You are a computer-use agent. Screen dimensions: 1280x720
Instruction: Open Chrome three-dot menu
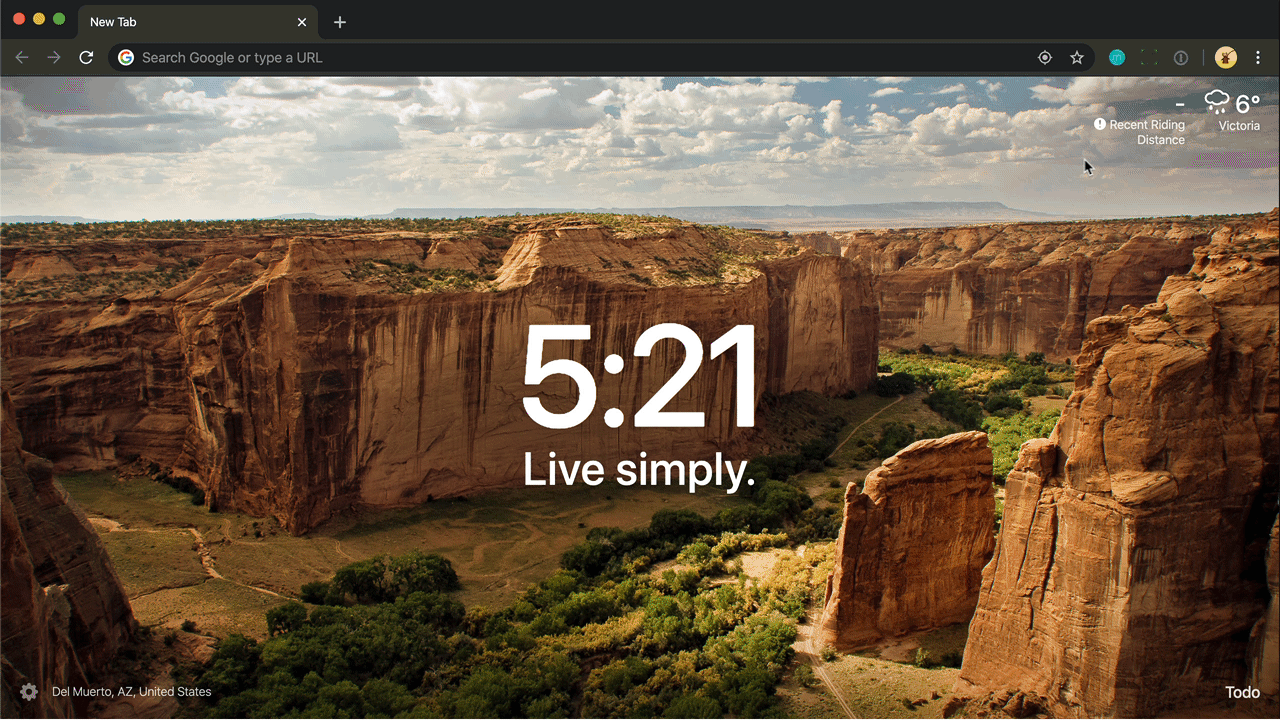[x=1259, y=58]
